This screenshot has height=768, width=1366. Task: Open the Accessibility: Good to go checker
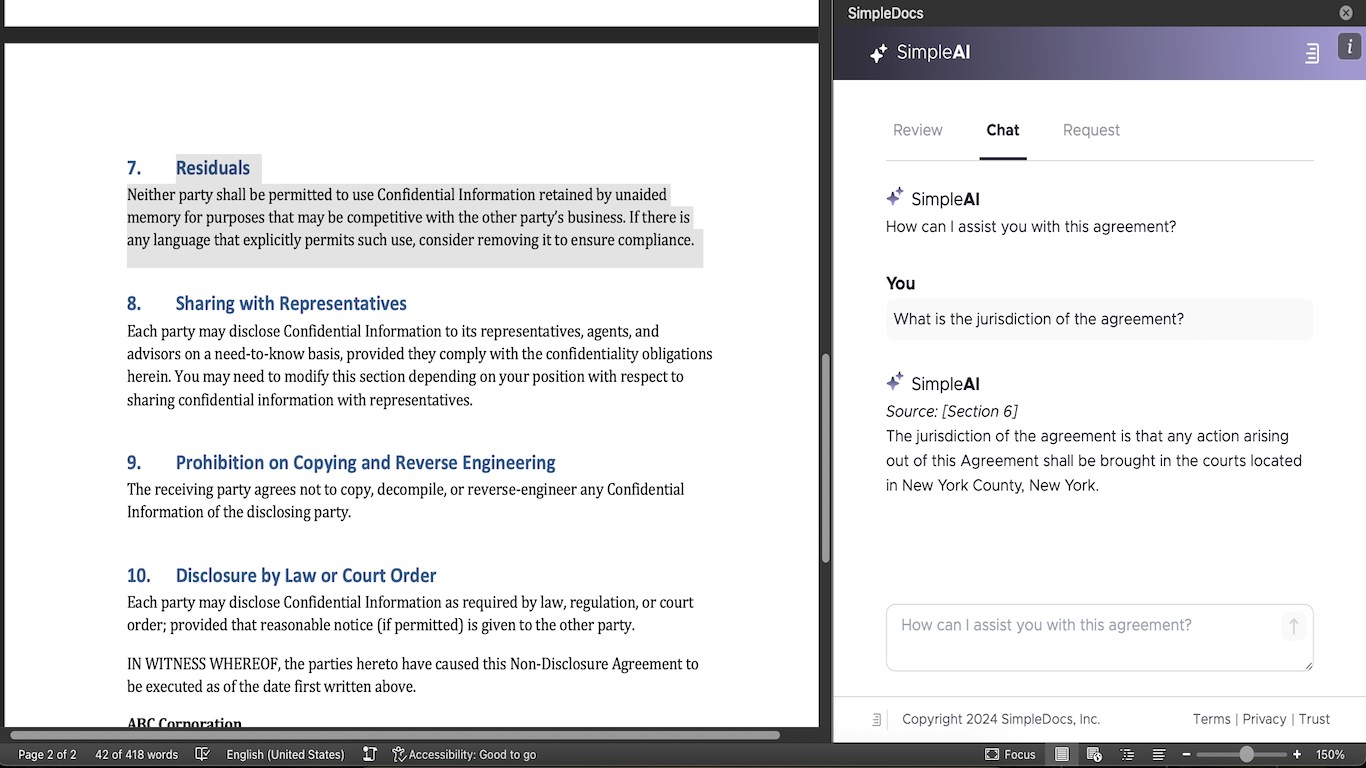tap(464, 754)
